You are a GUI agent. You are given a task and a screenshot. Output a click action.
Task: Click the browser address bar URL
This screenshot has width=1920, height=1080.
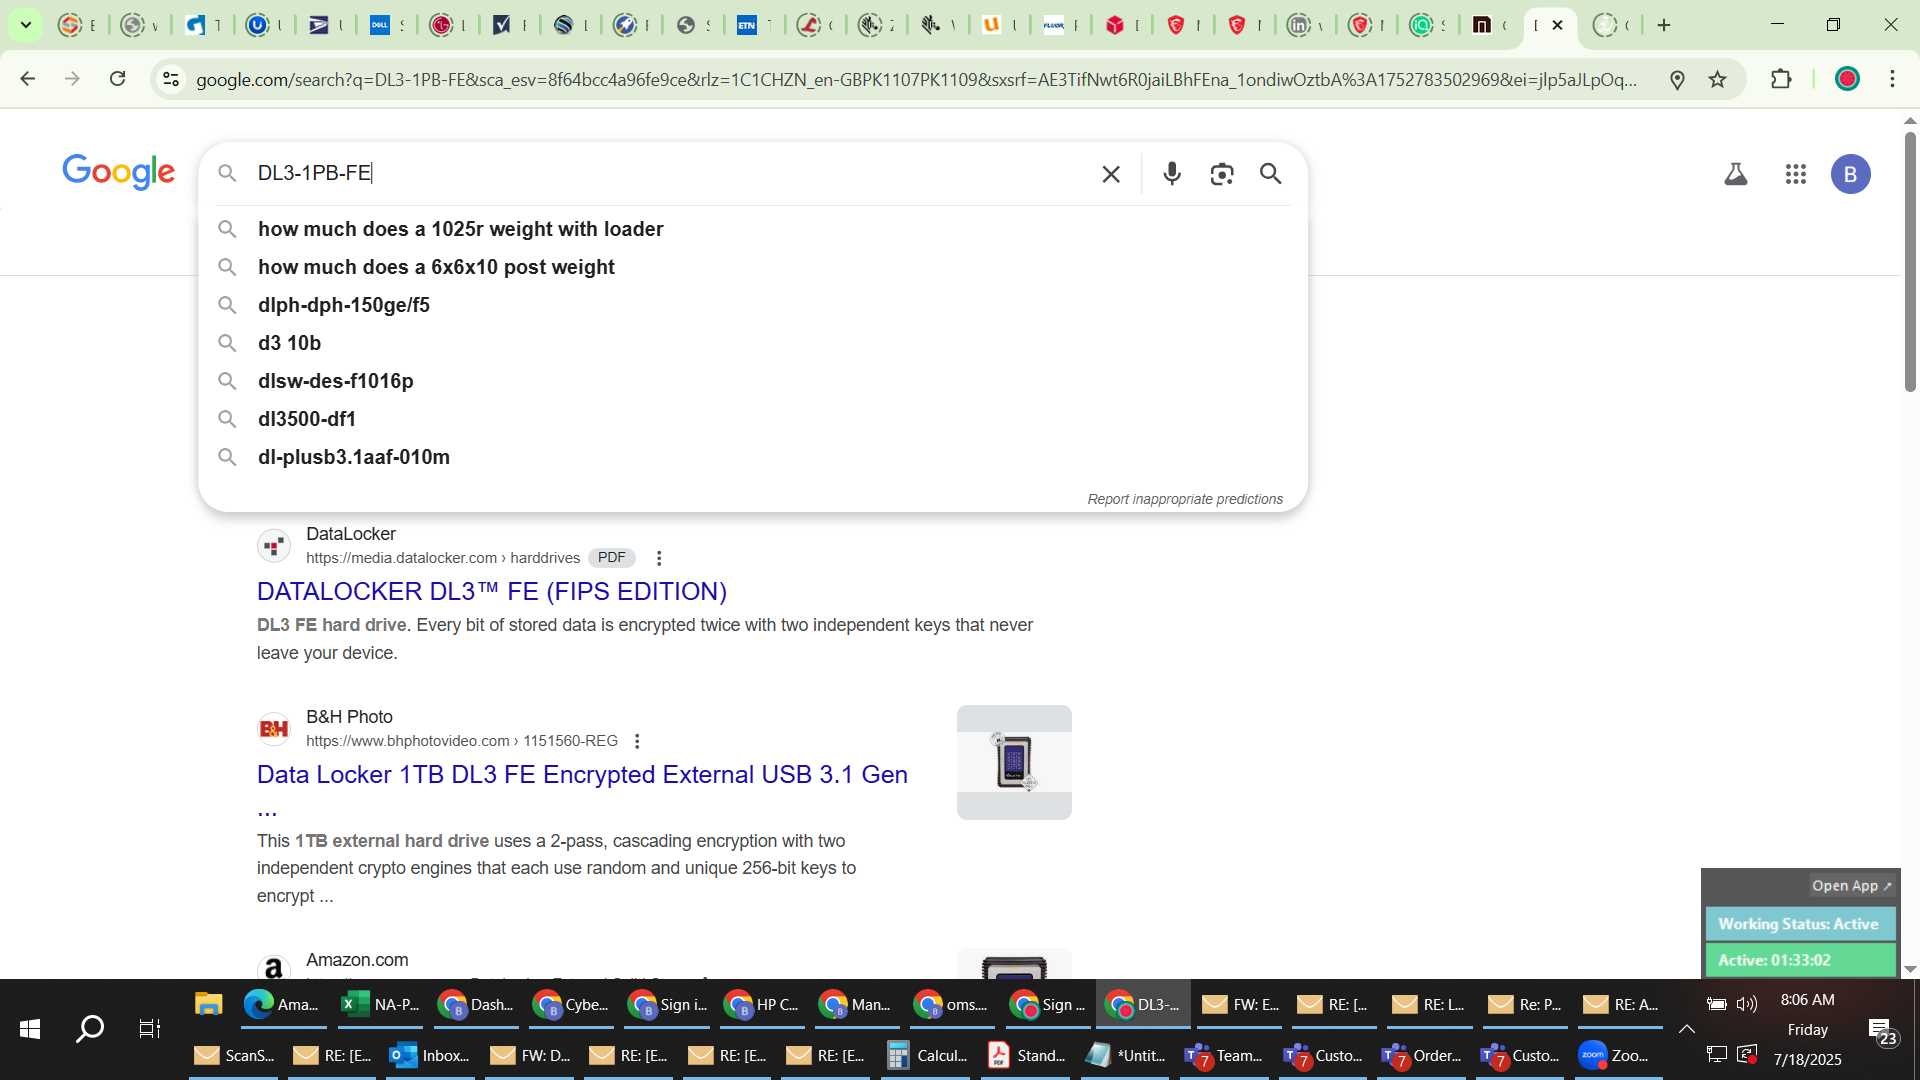916,79
